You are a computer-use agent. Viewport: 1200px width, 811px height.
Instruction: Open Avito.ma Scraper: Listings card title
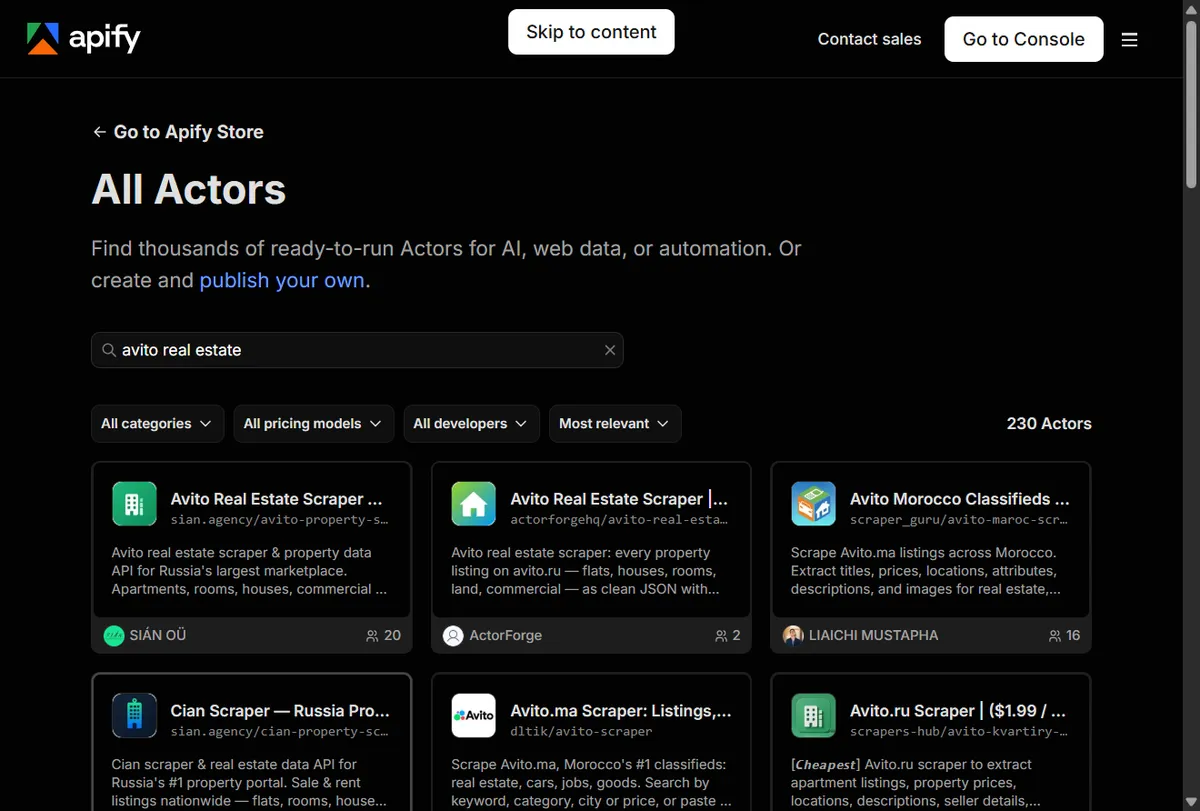click(621, 711)
